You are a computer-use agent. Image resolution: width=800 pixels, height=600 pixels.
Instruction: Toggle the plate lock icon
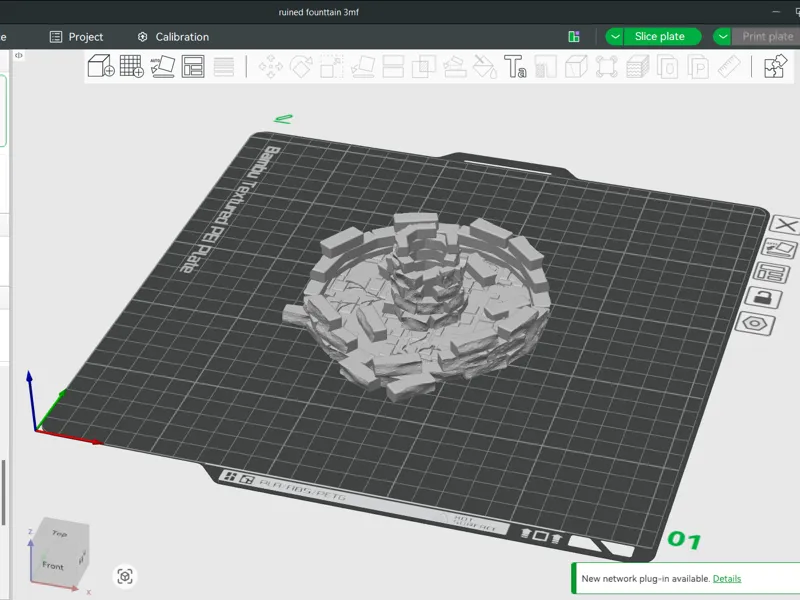tap(763, 297)
